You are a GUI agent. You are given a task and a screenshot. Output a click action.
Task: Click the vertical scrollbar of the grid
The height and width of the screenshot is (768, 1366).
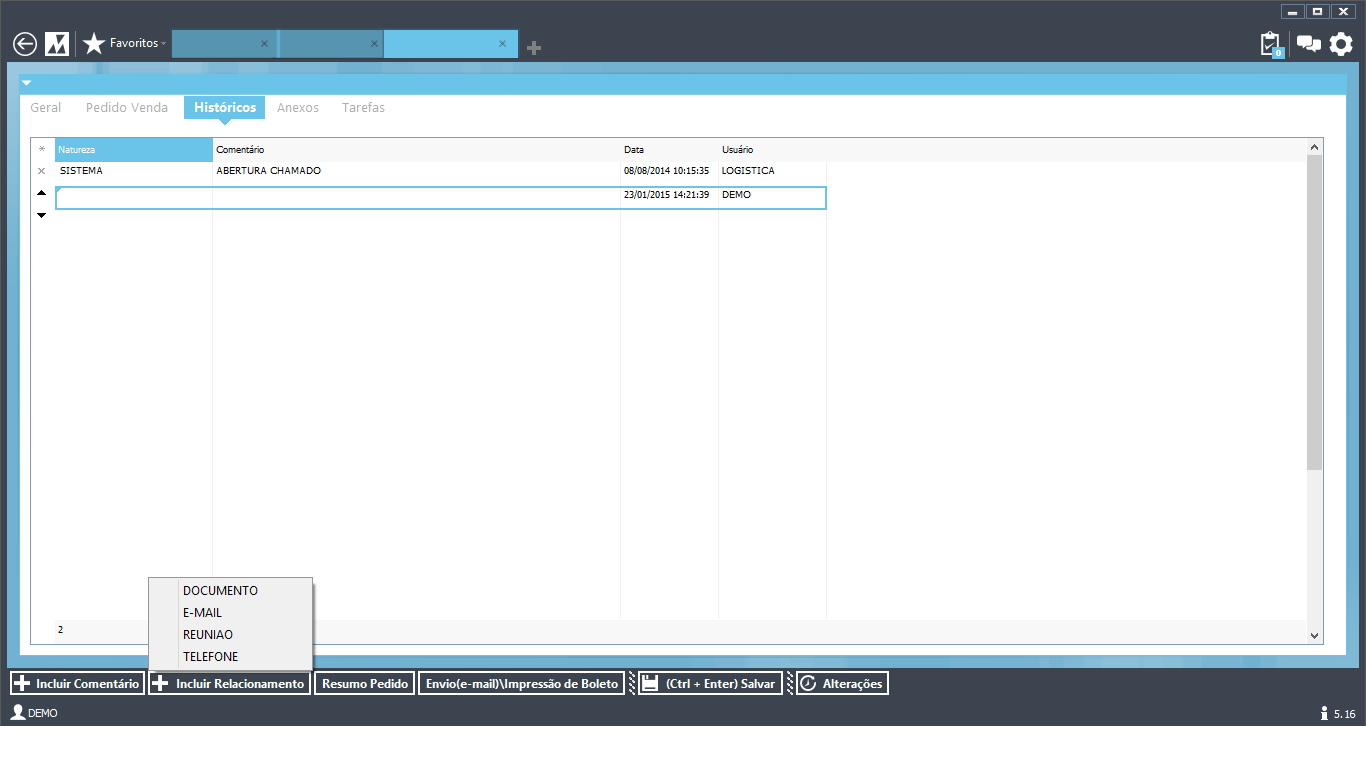tap(1314, 312)
